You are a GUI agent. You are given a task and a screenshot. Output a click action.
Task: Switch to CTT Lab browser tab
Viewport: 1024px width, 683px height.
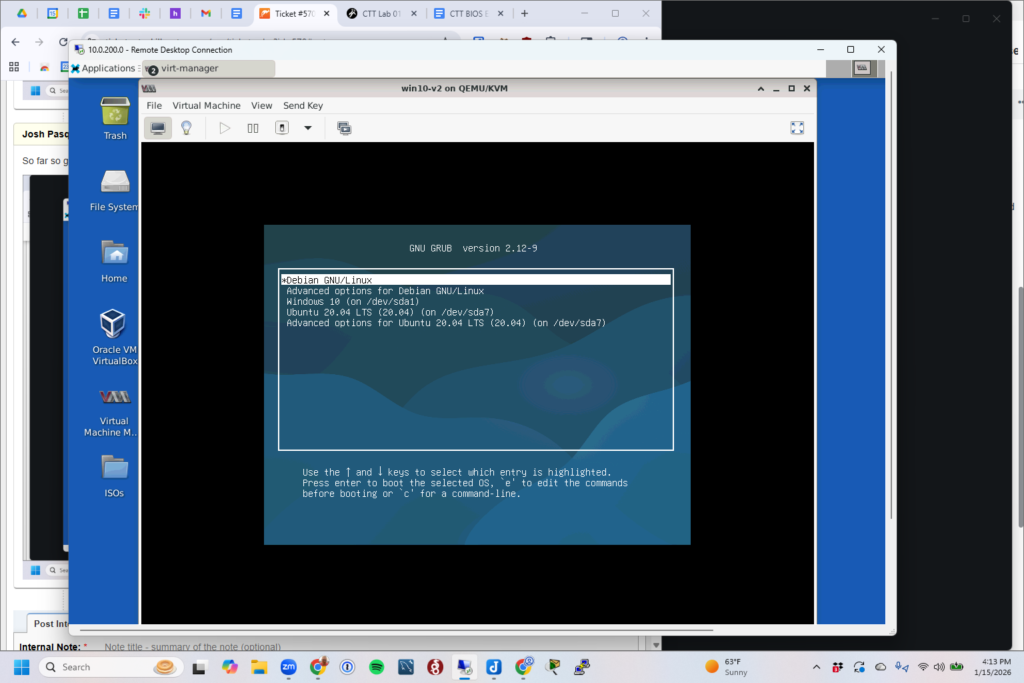383,14
